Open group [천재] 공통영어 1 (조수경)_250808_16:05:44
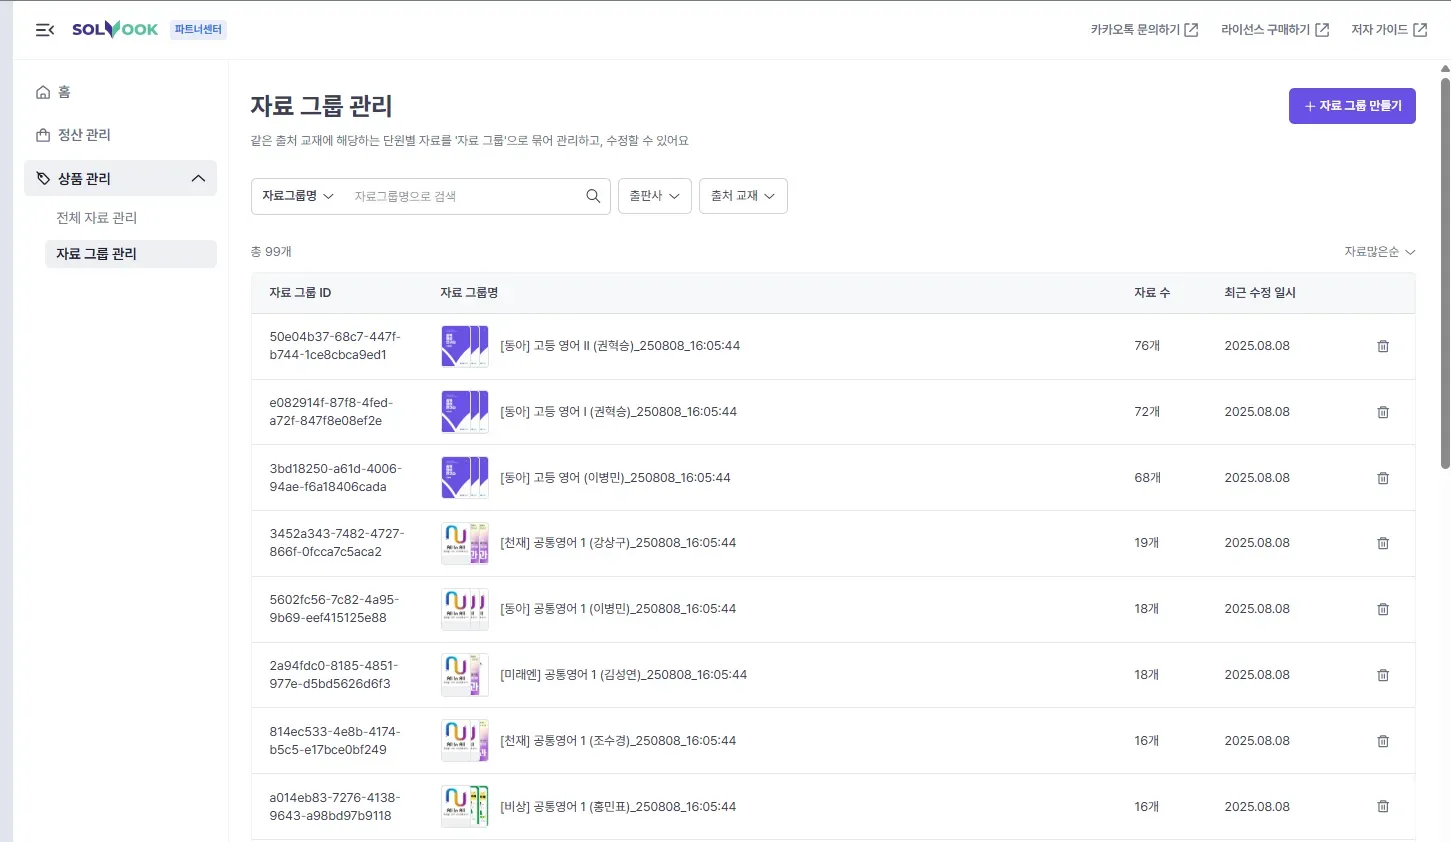The width and height of the screenshot is (1451, 842). pos(618,741)
